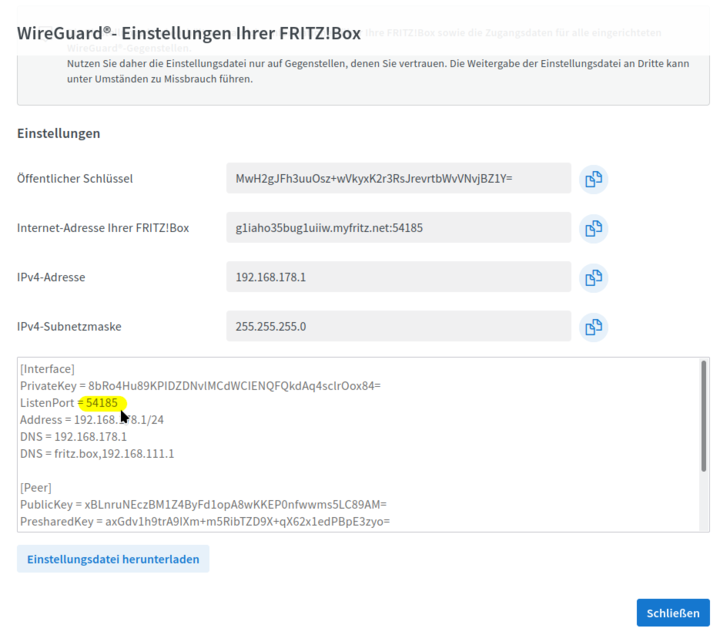The height and width of the screenshot is (635, 720).
Task: Click the IPv4-Subnetzmaske label
Action: (x=69, y=327)
